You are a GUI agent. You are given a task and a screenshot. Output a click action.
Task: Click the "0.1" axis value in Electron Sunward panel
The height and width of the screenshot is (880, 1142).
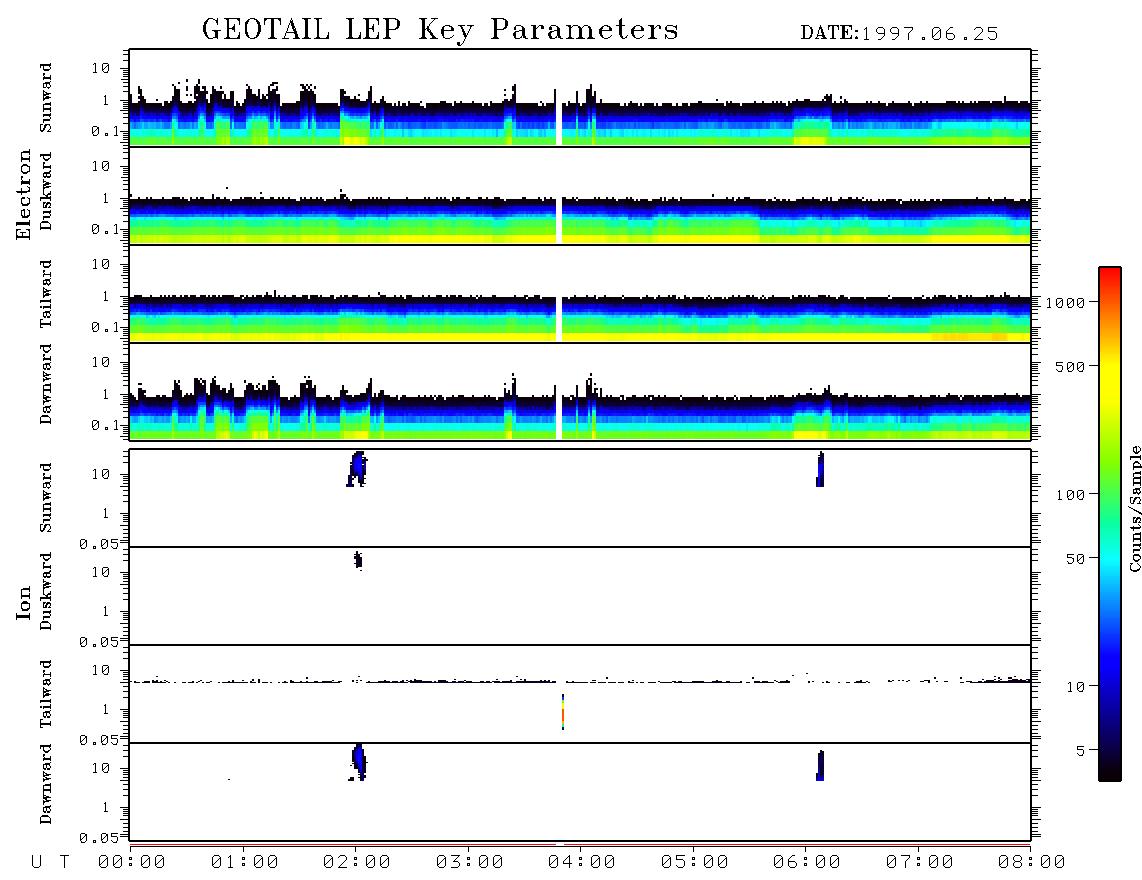(104, 131)
